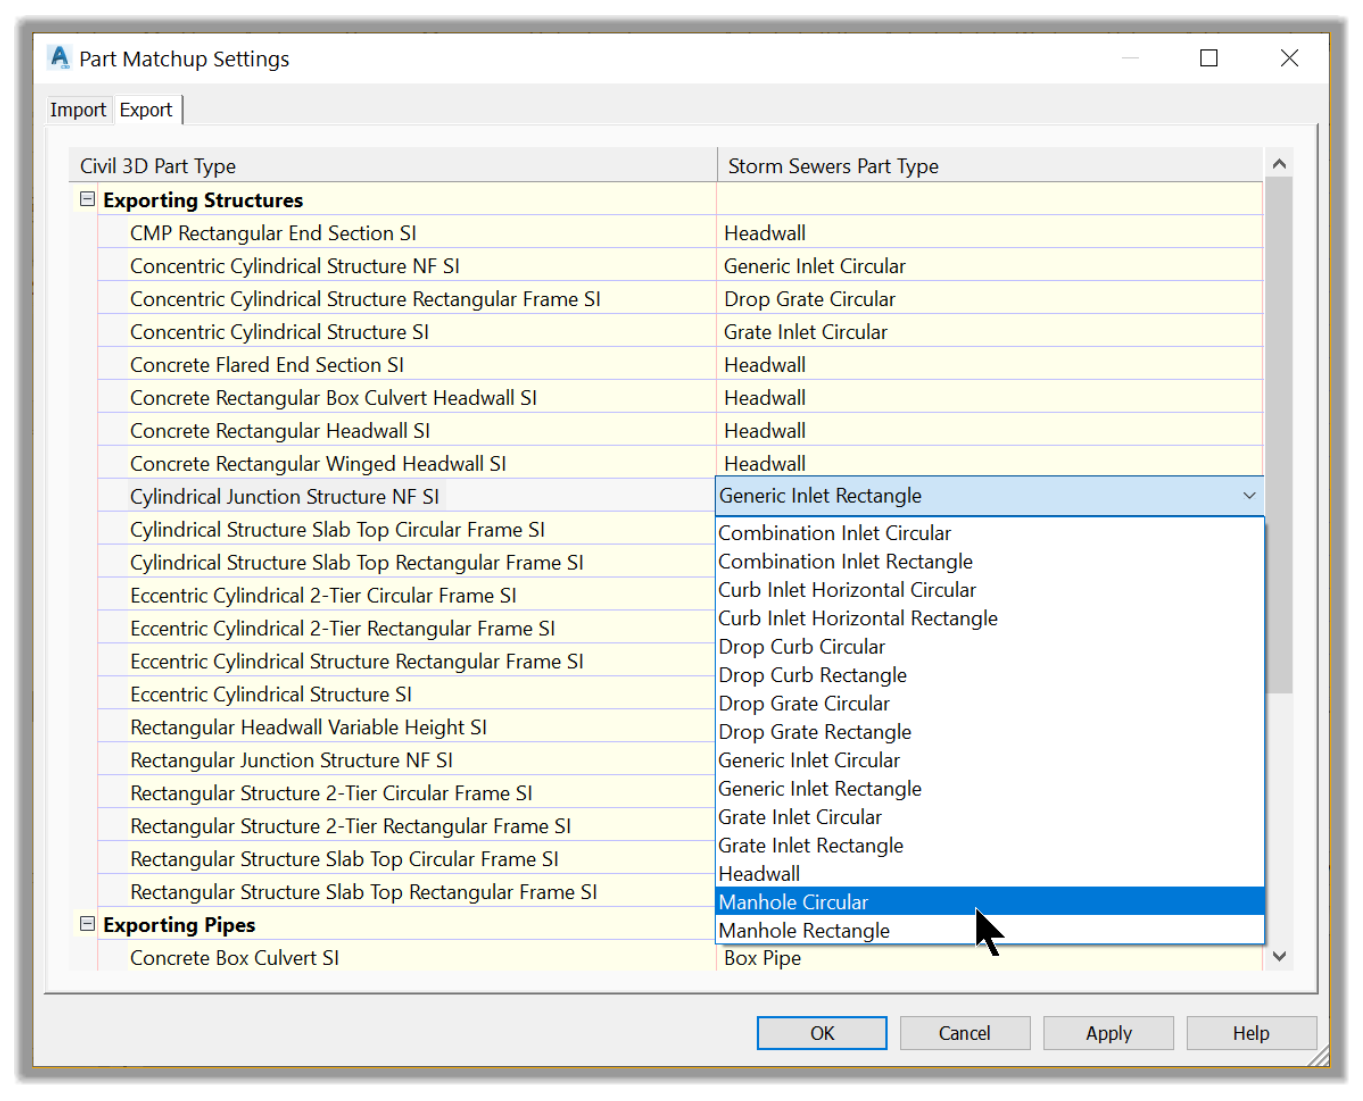Click Headwall cell for CMP Rectangular End Section
This screenshot has width=1363, height=1101.
(990, 233)
